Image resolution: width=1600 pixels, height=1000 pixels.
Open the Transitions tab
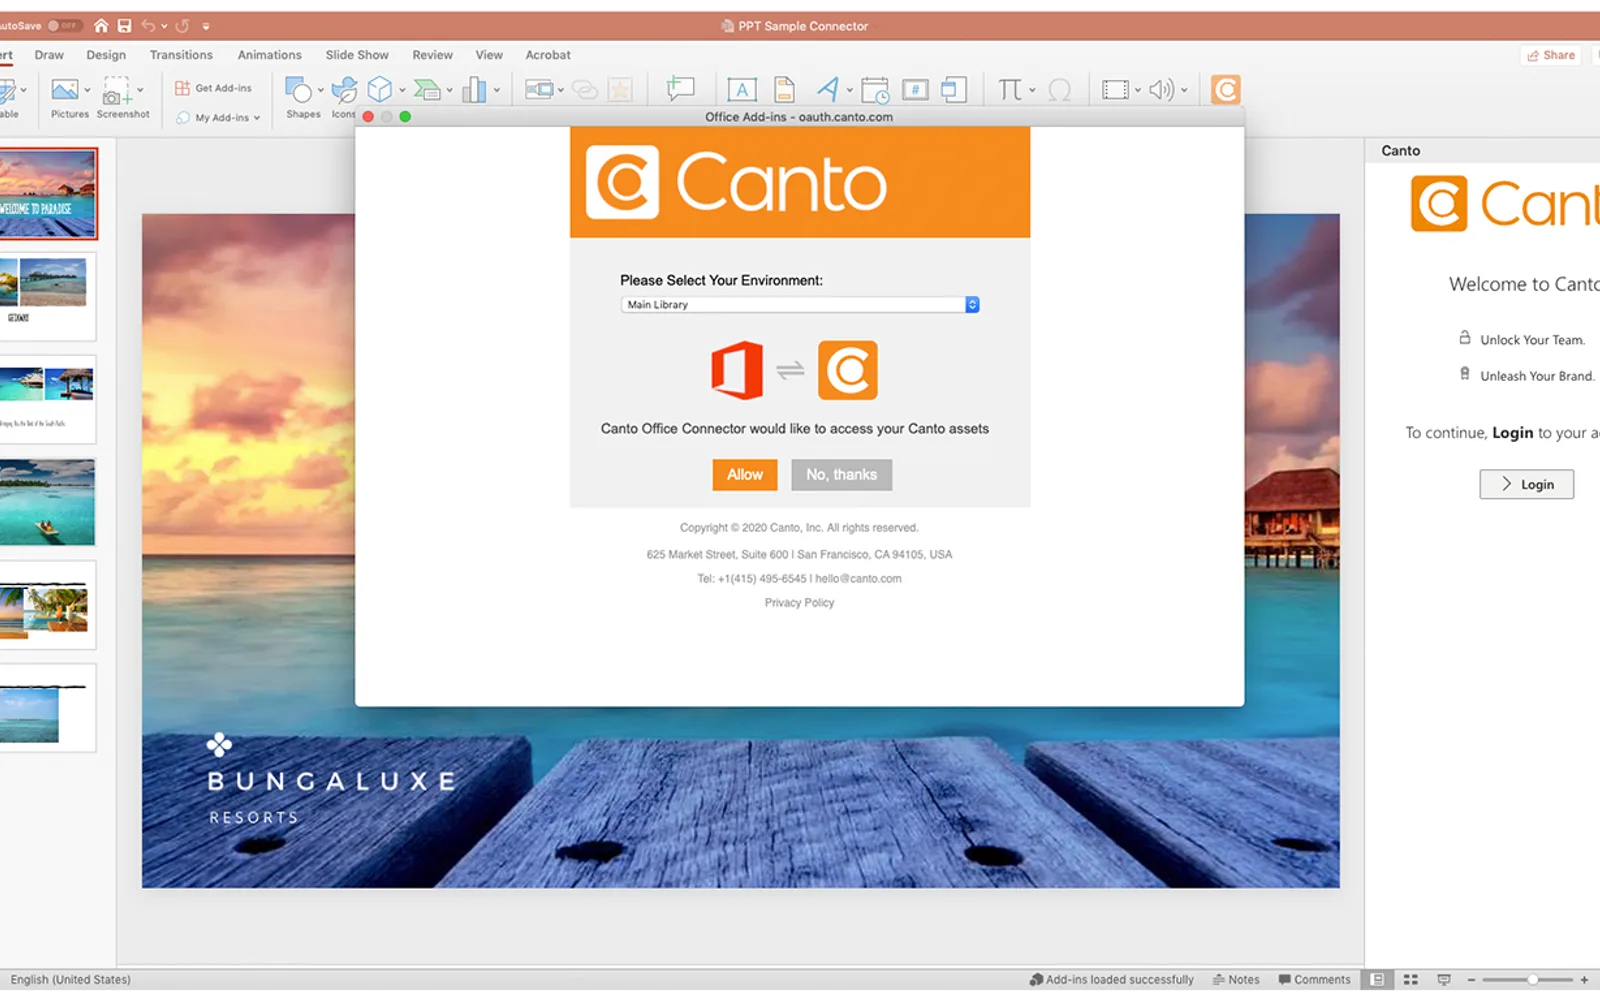pyautogui.click(x=181, y=55)
